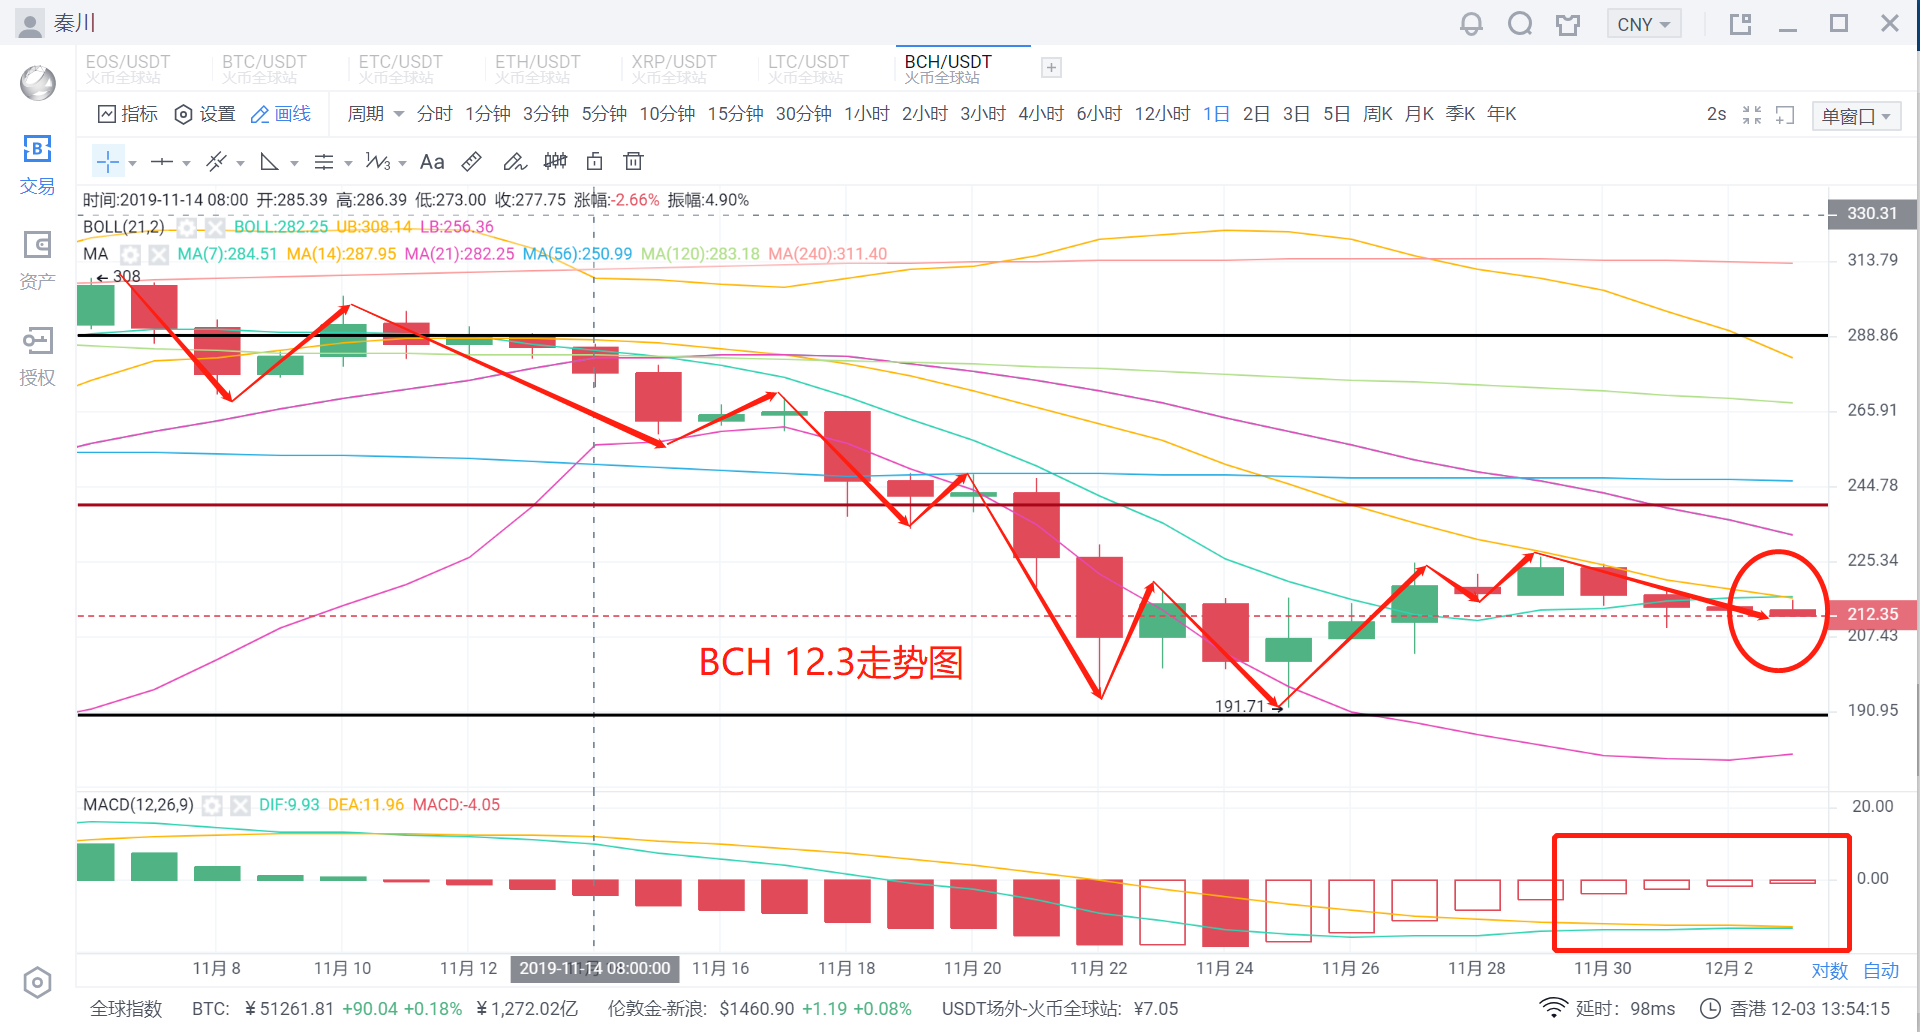Screen dimensions: 1920x1032
Task: Open the 授权 authorization sidebar icon
Action: pyautogui.click(x=37, y=356)
